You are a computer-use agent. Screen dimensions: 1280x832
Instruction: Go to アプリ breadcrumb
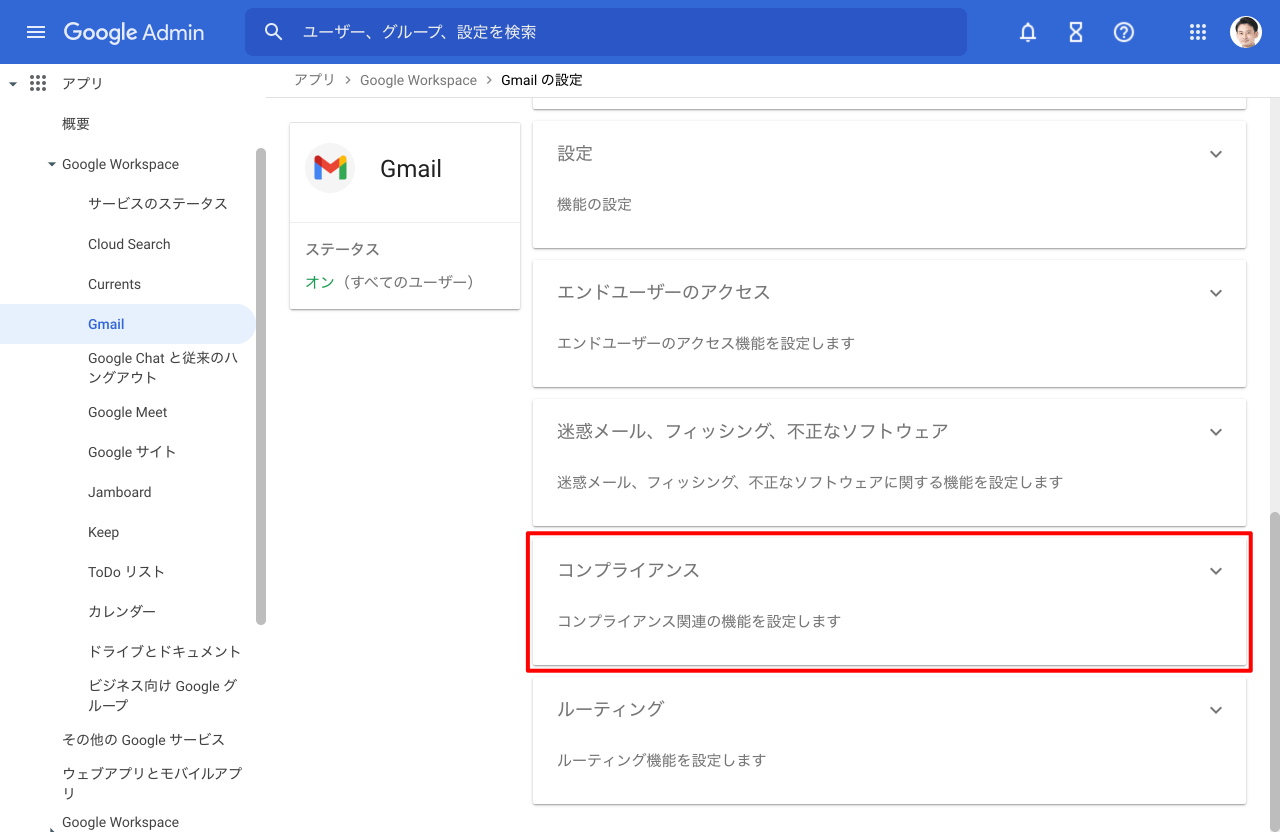point(314,80)
